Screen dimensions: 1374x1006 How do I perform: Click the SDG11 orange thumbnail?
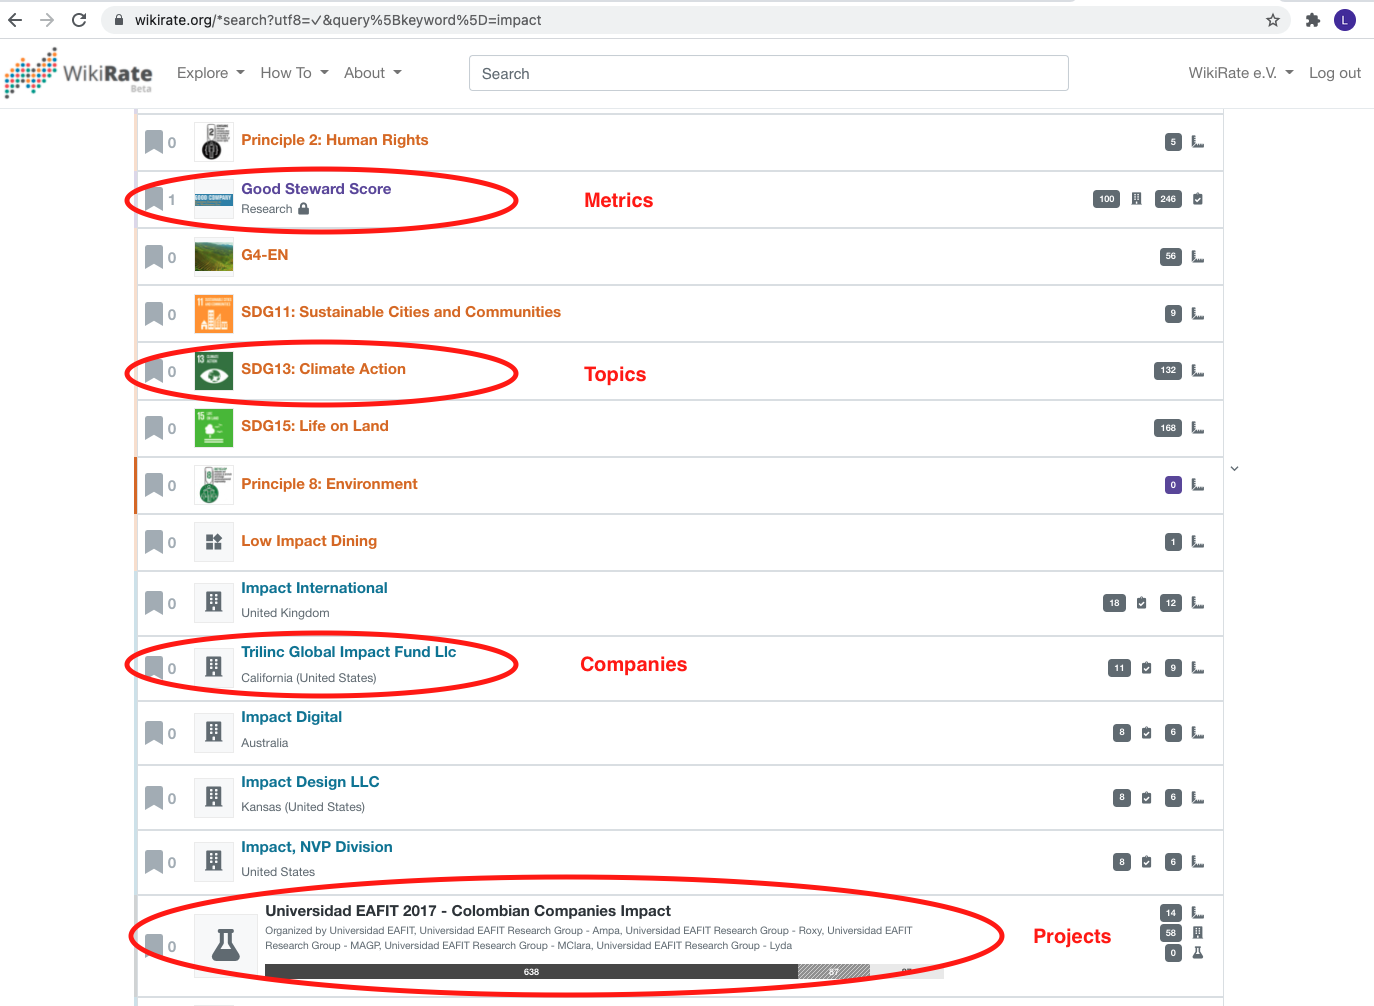[x=213, y=314]
